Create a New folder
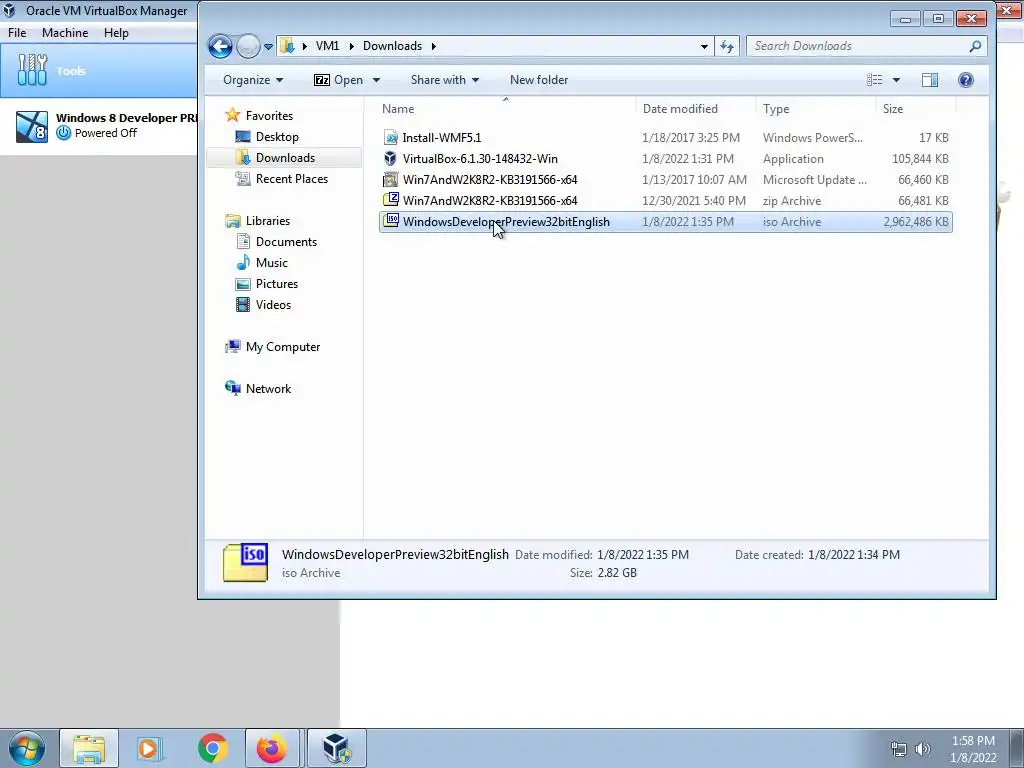This screenshot has height=768, width=1024. tap(539, 80)
